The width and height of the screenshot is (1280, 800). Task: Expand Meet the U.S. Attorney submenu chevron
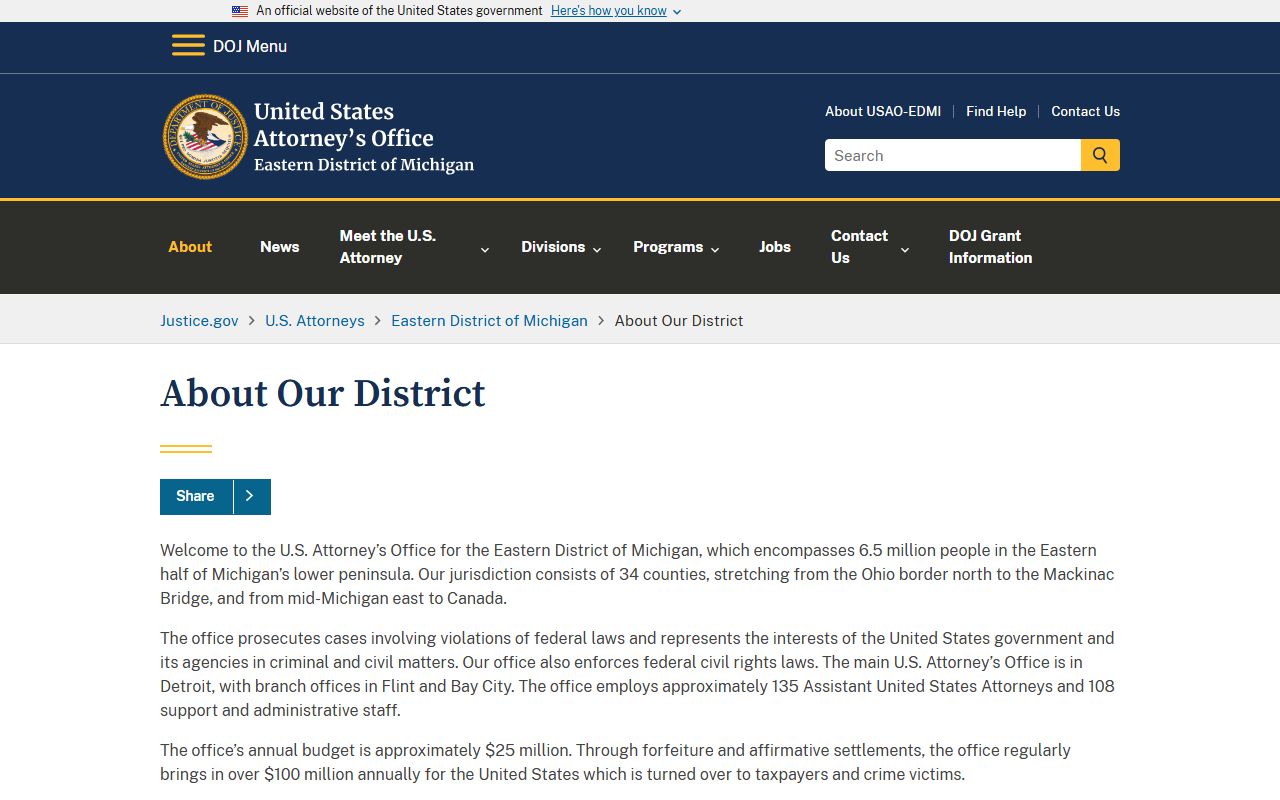(x=485, y=249)
